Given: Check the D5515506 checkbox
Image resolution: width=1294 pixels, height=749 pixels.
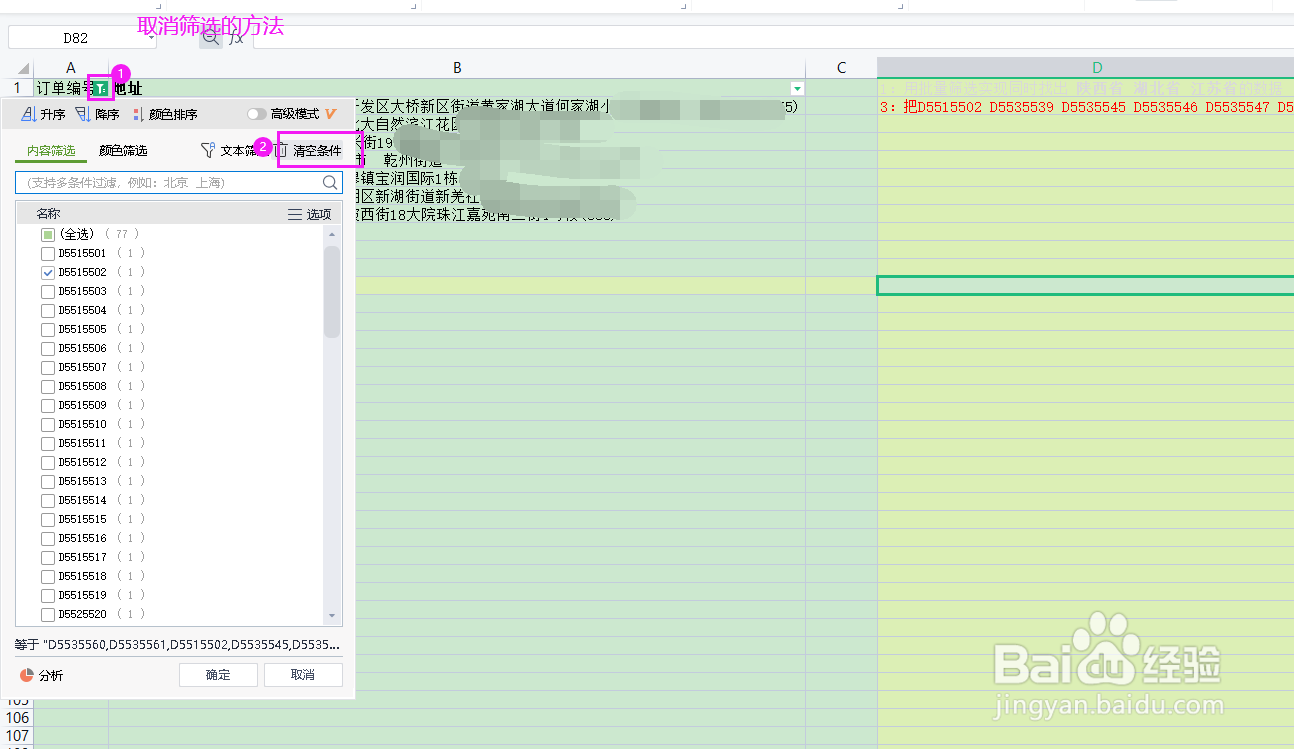Looking at the screenshot, I should (47, 348).
